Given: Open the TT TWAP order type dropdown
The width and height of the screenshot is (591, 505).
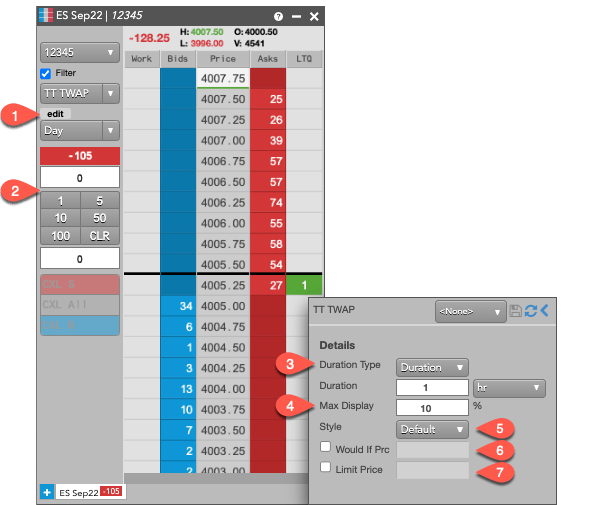Looking at the screenshot, I should pos(80,93).
